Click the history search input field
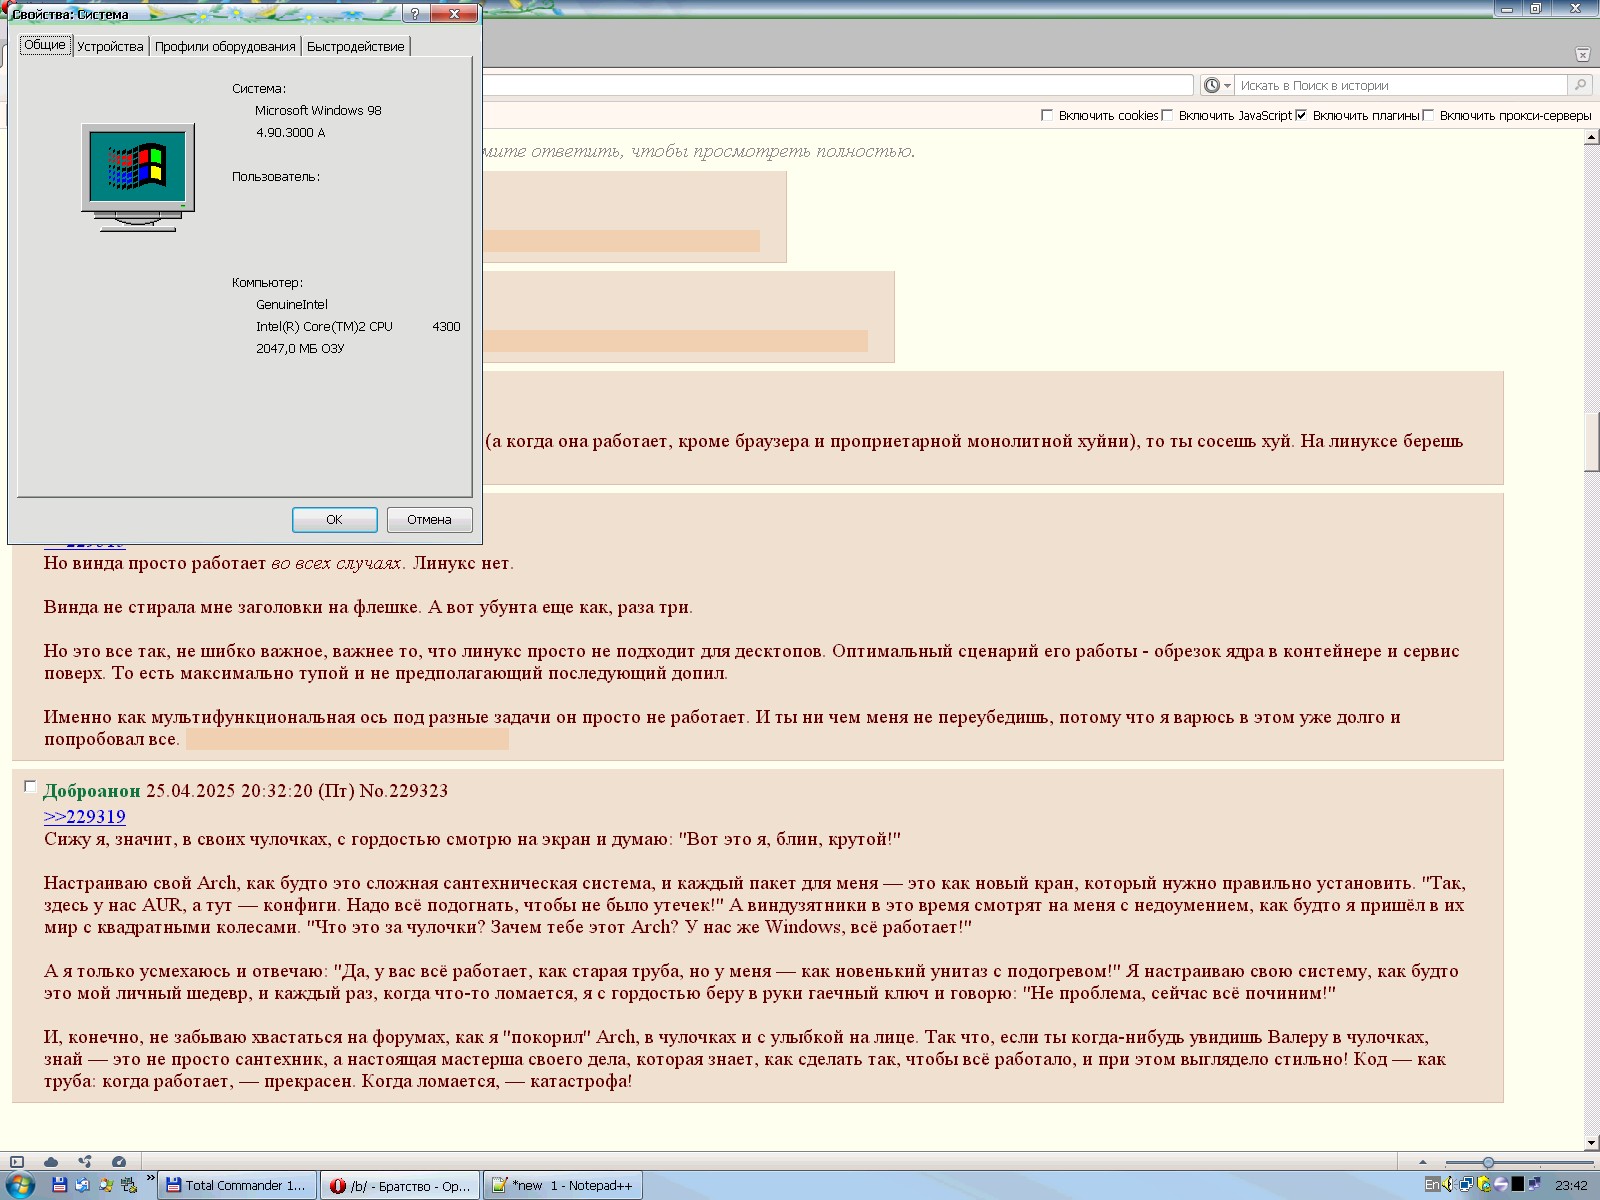This screenshot has width=1600, height=1200. click(x=1401, y=85)
